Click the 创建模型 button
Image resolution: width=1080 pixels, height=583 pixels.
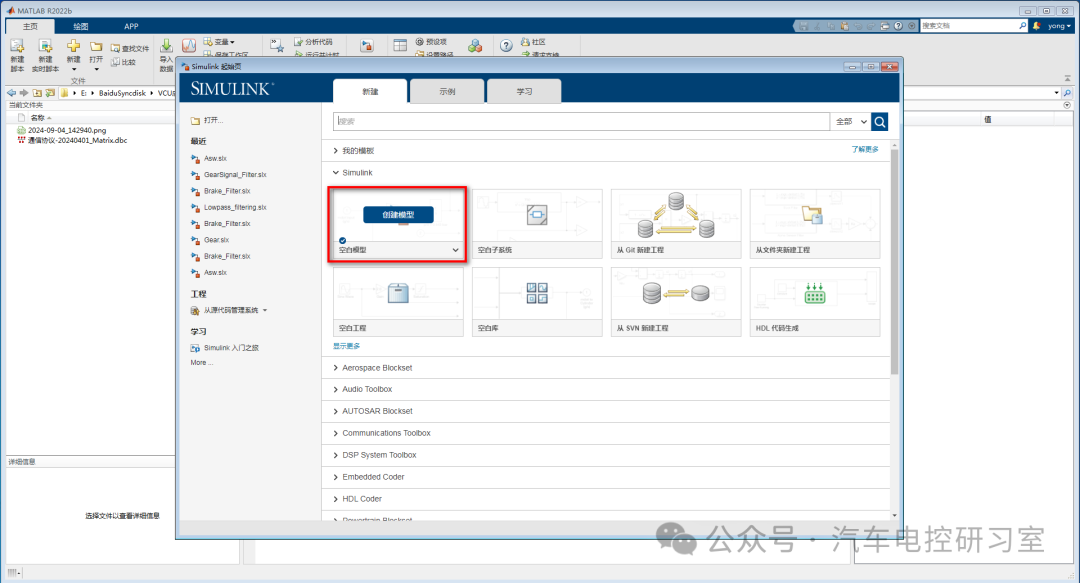pos(397,214)
